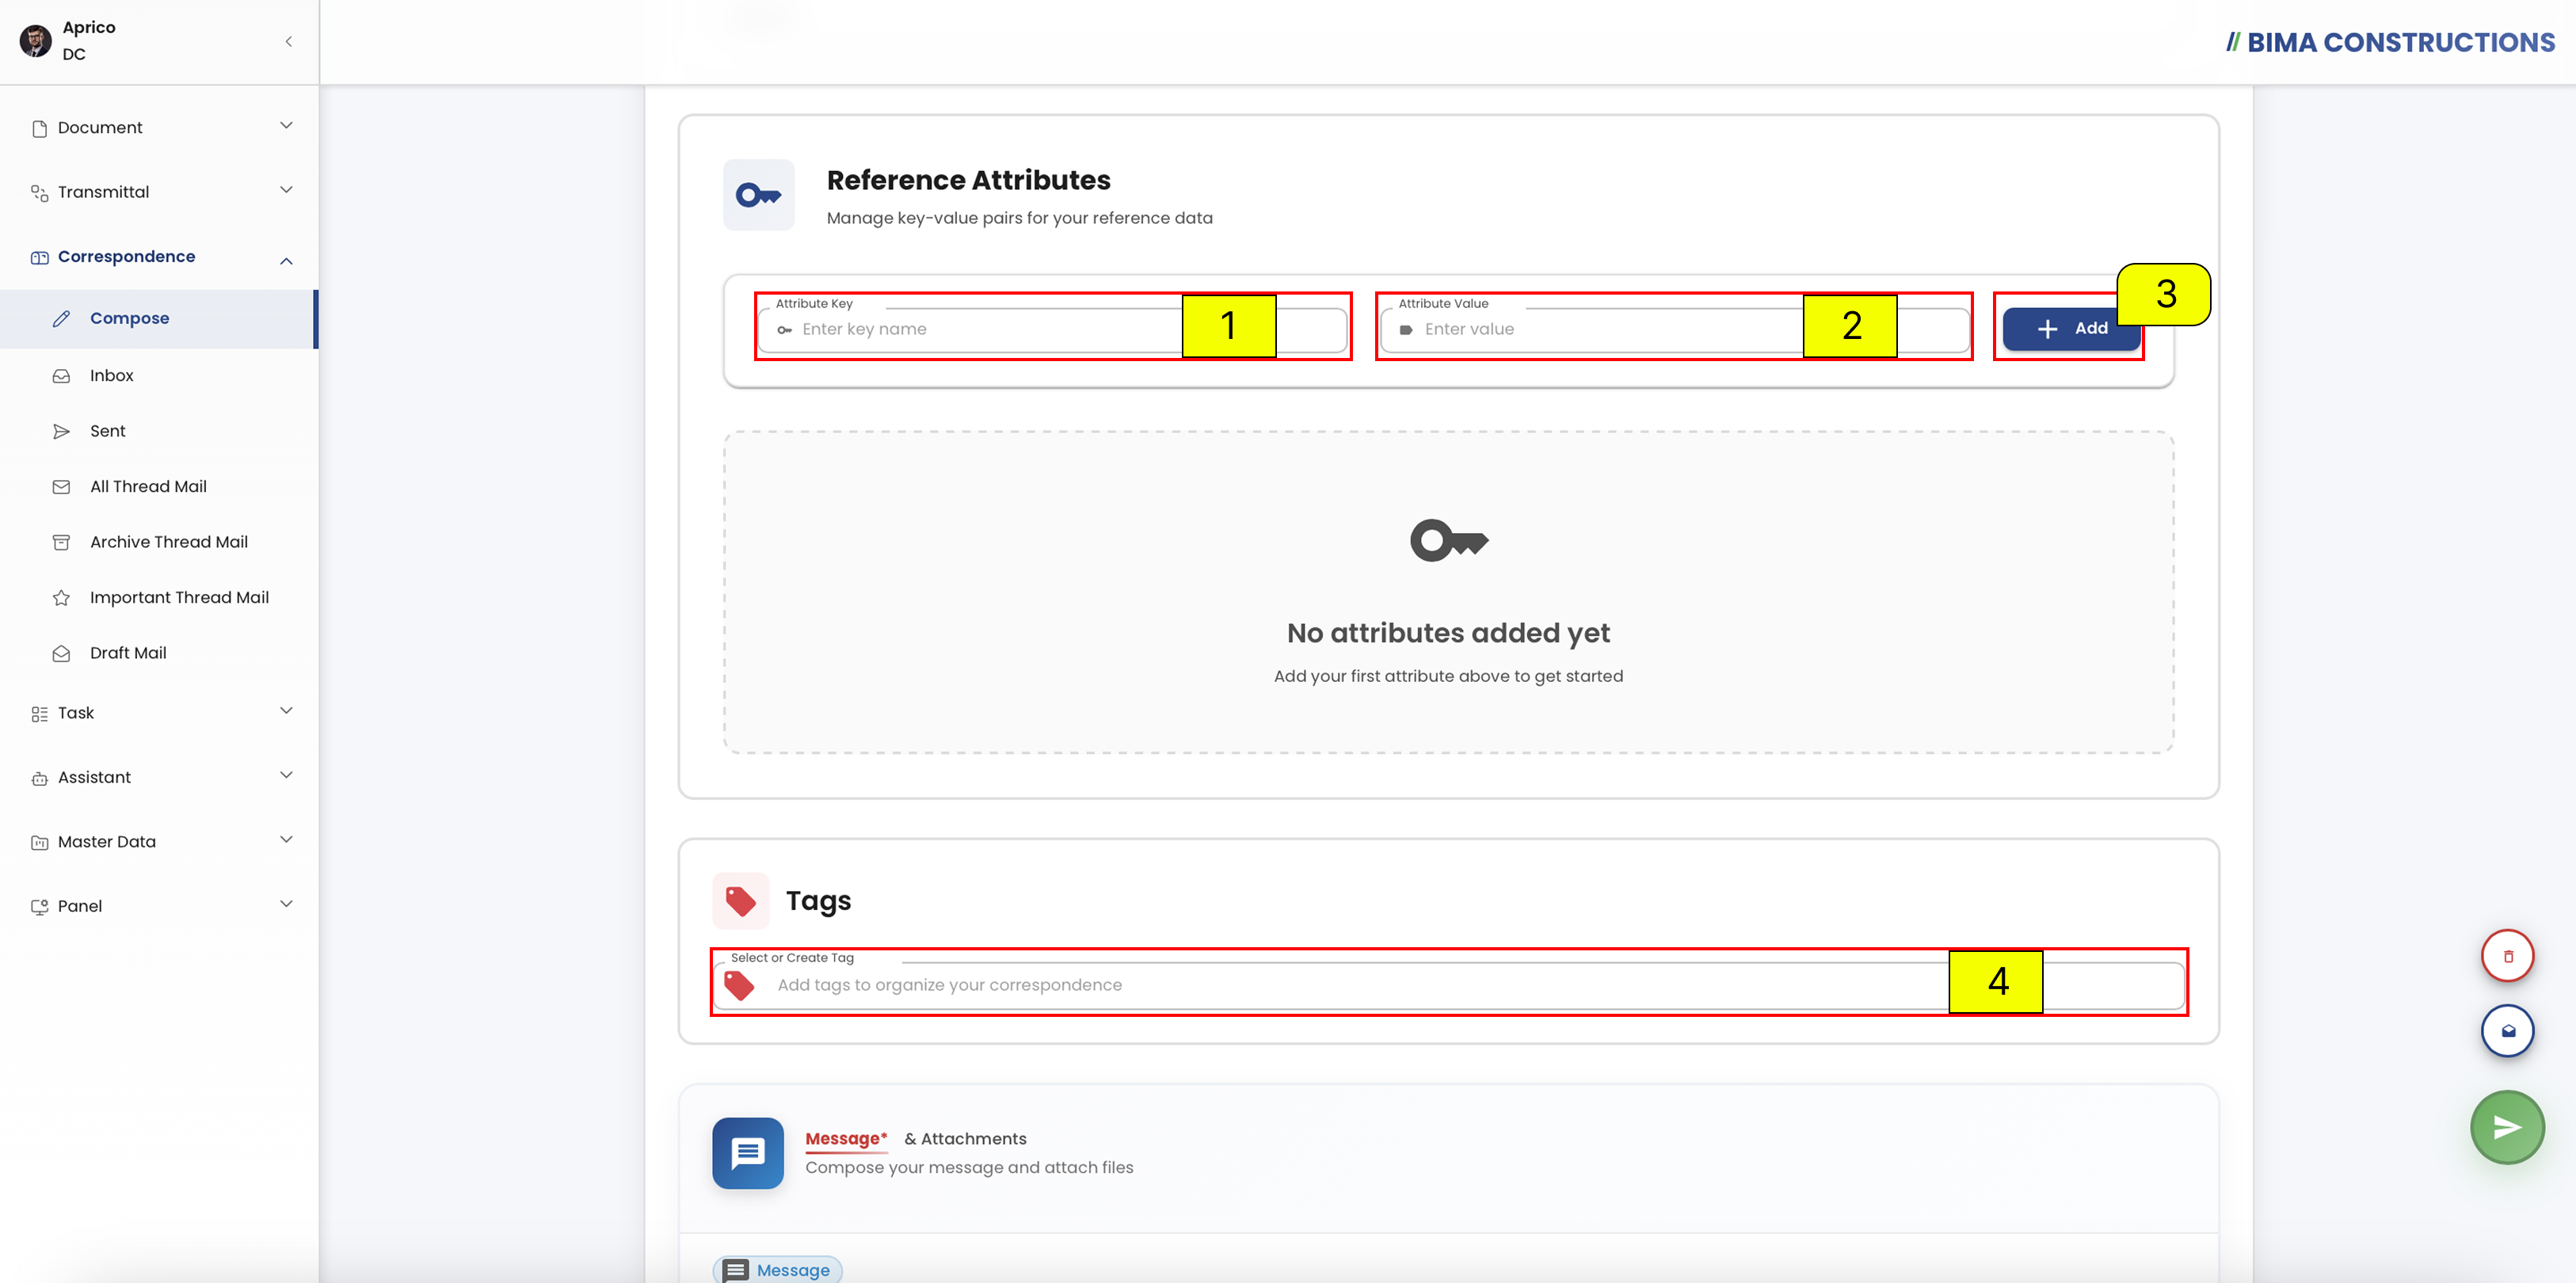Click the Sent paper-plane icon in sidebar
Screen dimensions: 2576x1283
(61, 431)
